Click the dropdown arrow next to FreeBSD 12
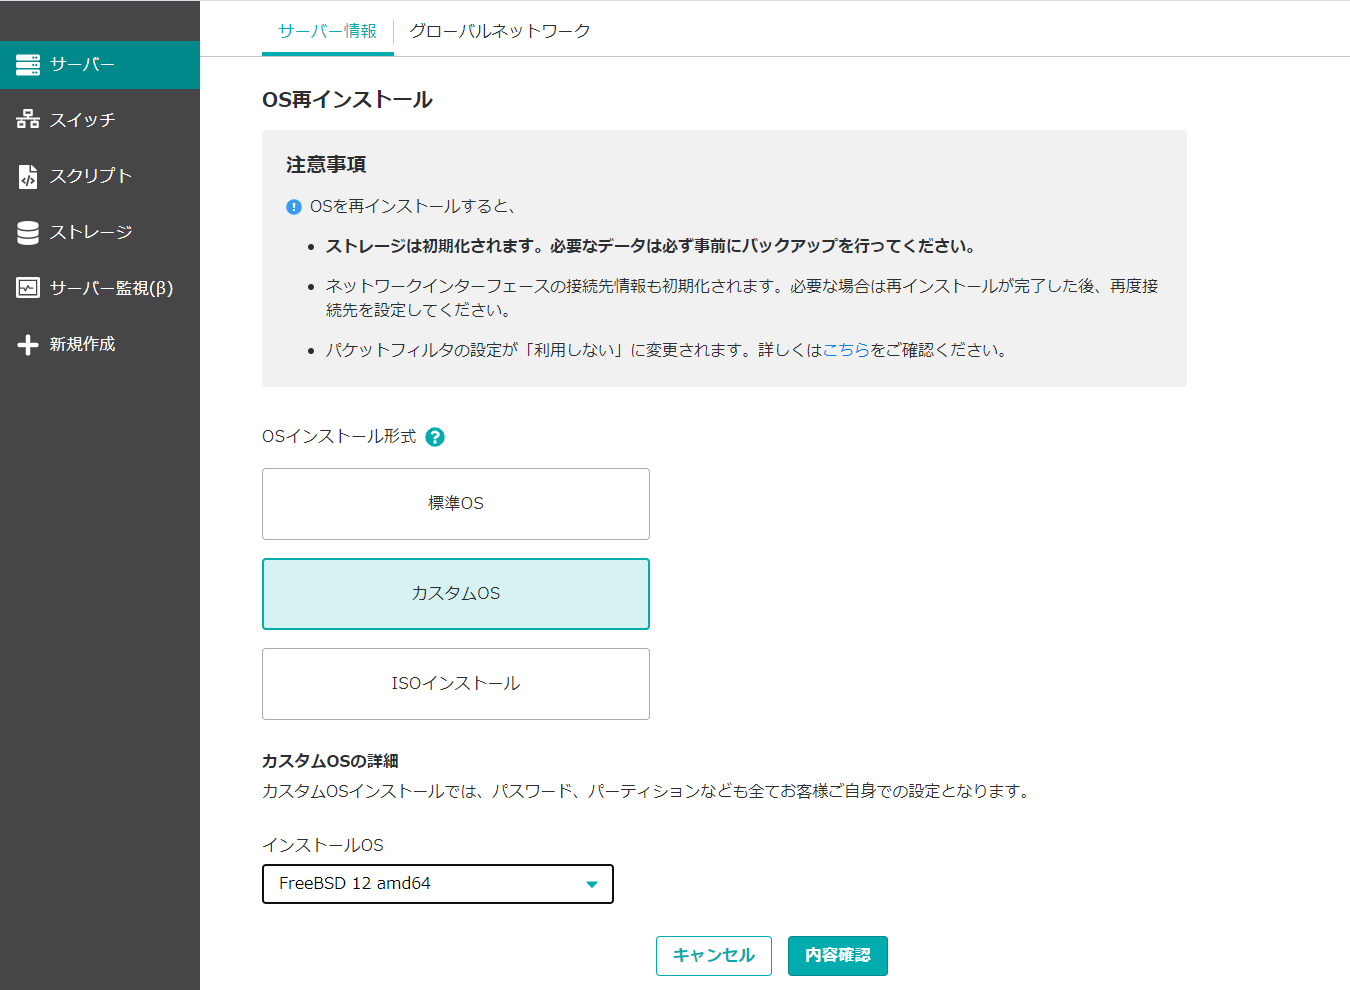Viewport: 1350px width, 990px height. click(591, 884)
